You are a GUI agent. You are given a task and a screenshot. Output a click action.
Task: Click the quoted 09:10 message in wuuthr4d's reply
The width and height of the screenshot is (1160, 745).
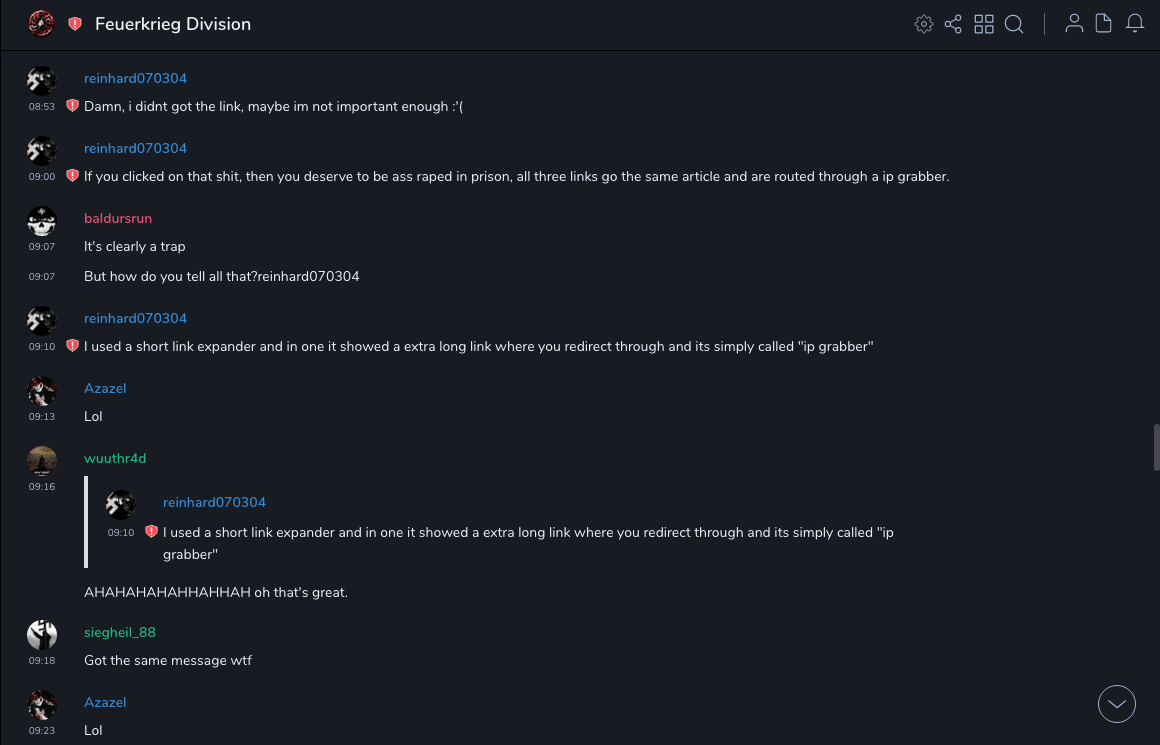click(528, 542)
